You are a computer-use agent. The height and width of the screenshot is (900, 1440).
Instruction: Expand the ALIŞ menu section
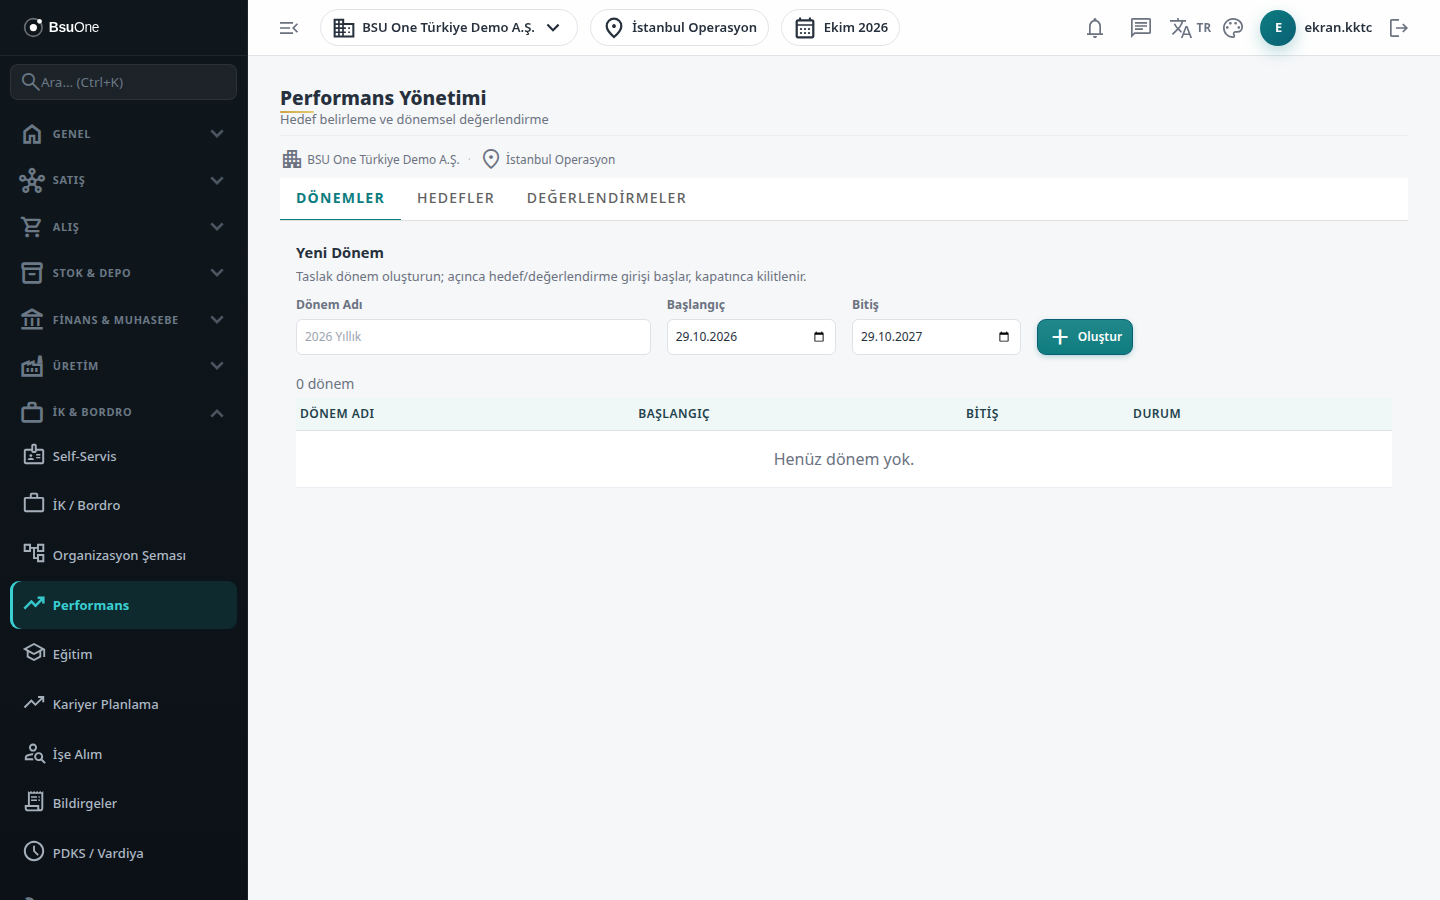[x=124, y=227]
